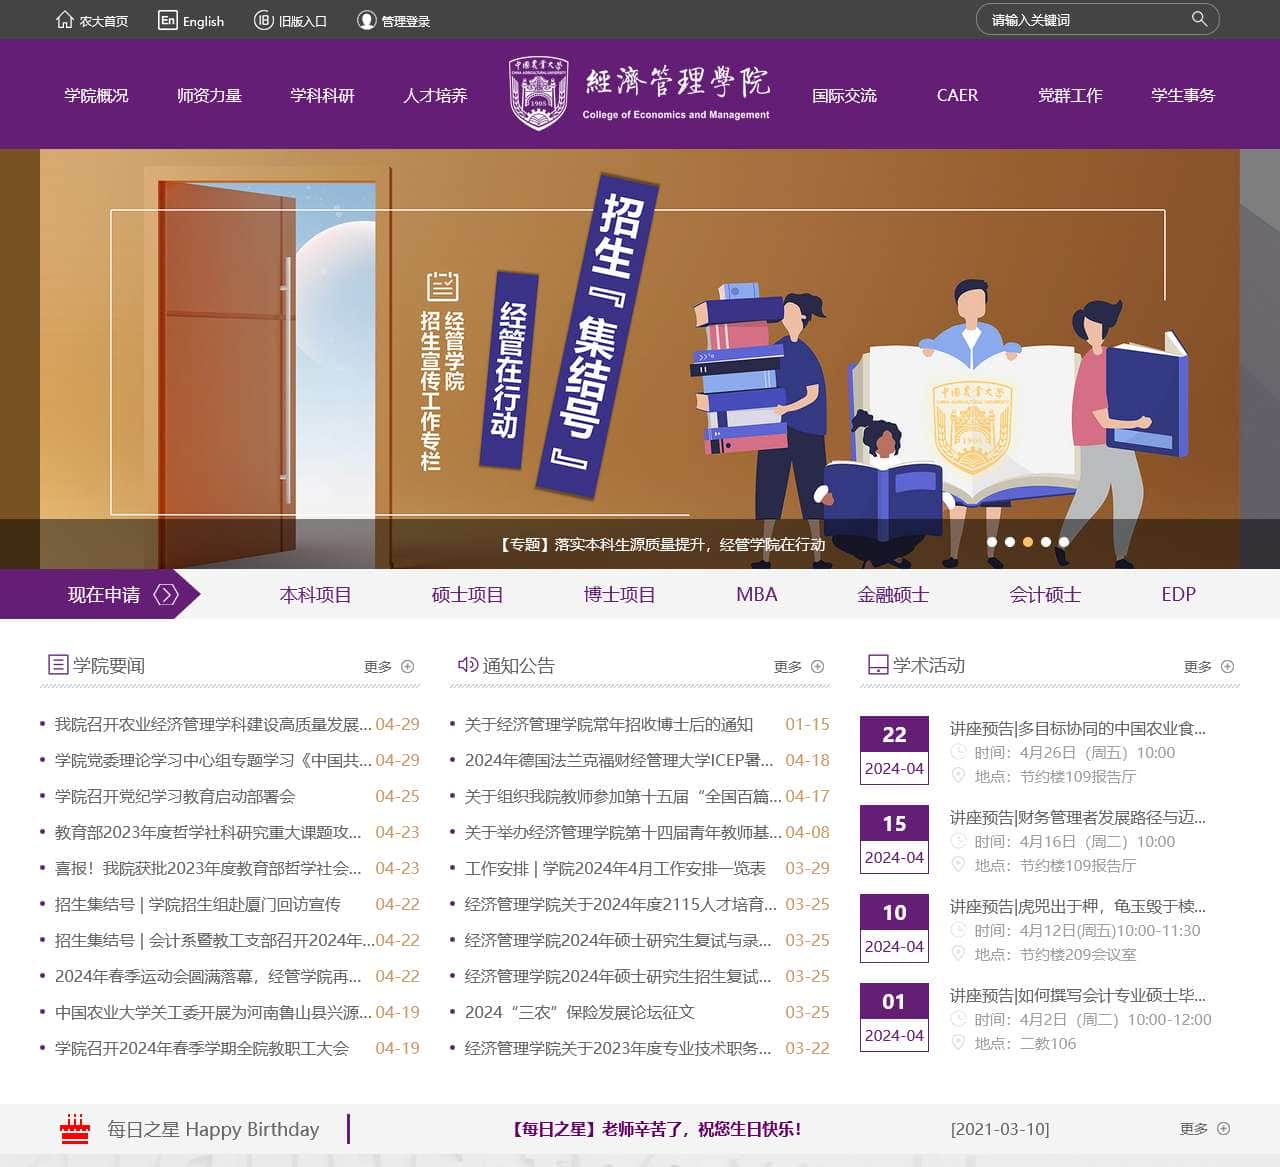Open notice 关于经济管理学院常年招收博士后的通知
The image size is (1280, 1167).
[x=609, y=725]
